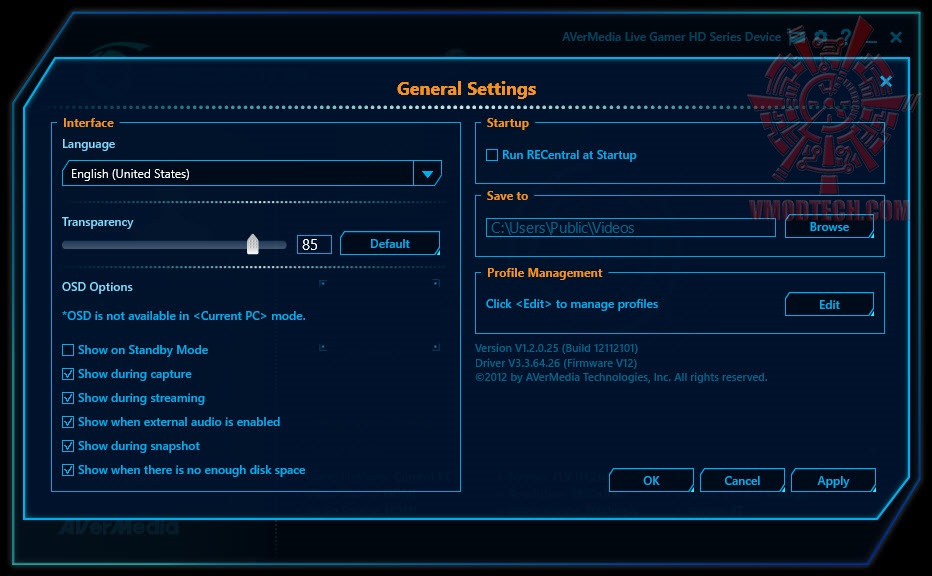Click 'Click <Edit> to manage profiles' text

572,304
